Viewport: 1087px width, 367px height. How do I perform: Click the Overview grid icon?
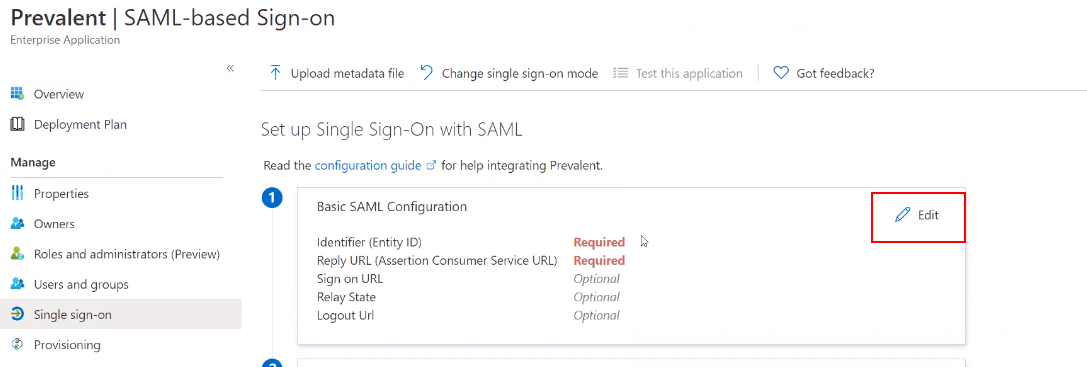tap(17, 94)
